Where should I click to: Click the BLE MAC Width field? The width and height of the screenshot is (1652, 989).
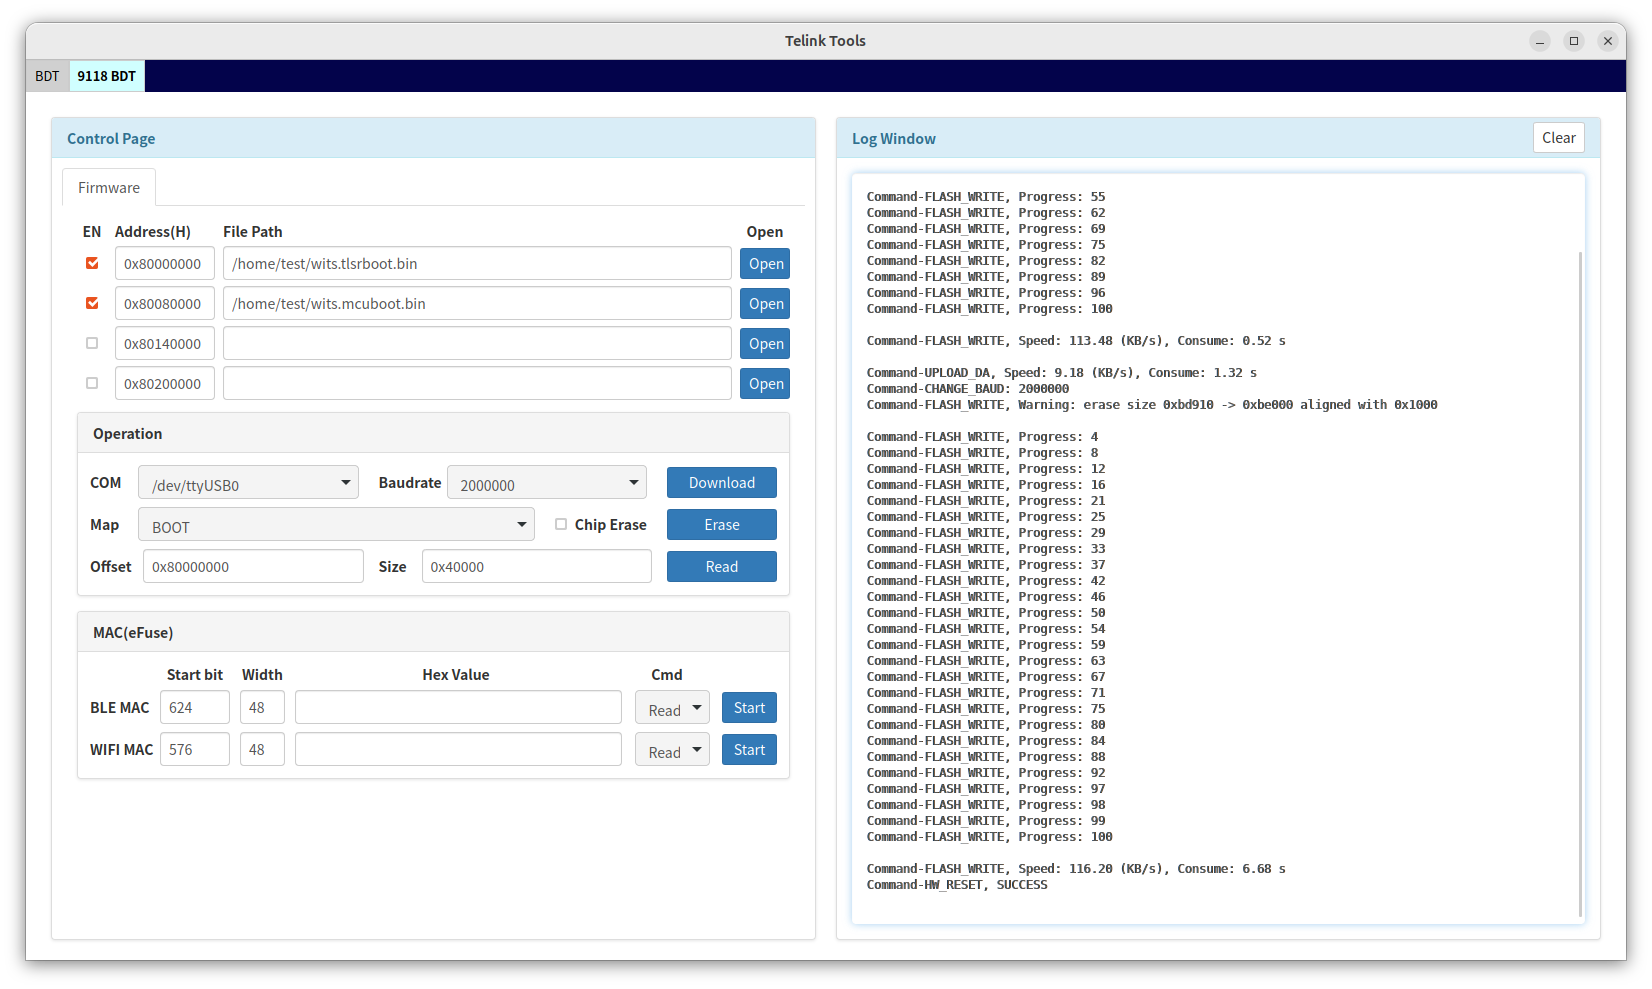[262, 708]
